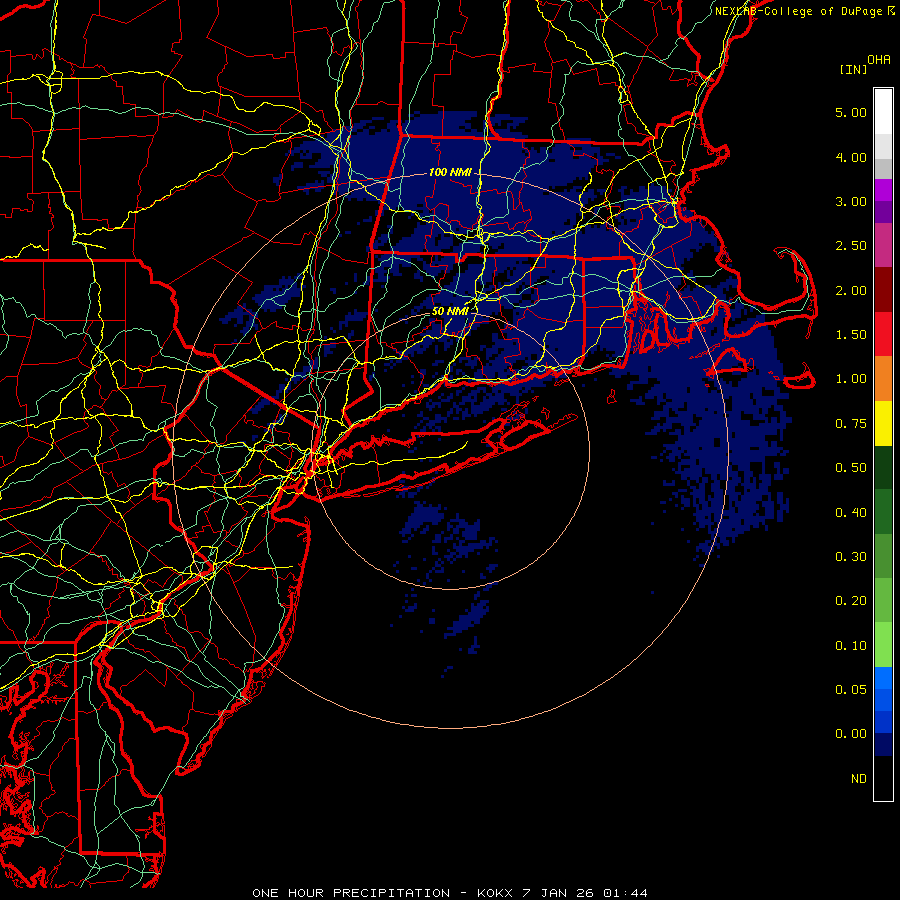
Task: Click the white 5.00 inch legend swatch
Action: (x=883, y=112)
